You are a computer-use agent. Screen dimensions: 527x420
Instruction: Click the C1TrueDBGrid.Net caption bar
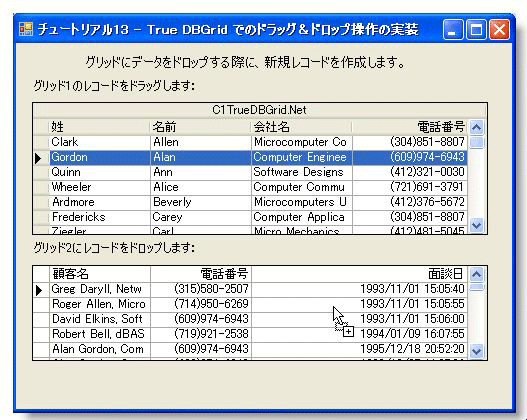(259, 110)
